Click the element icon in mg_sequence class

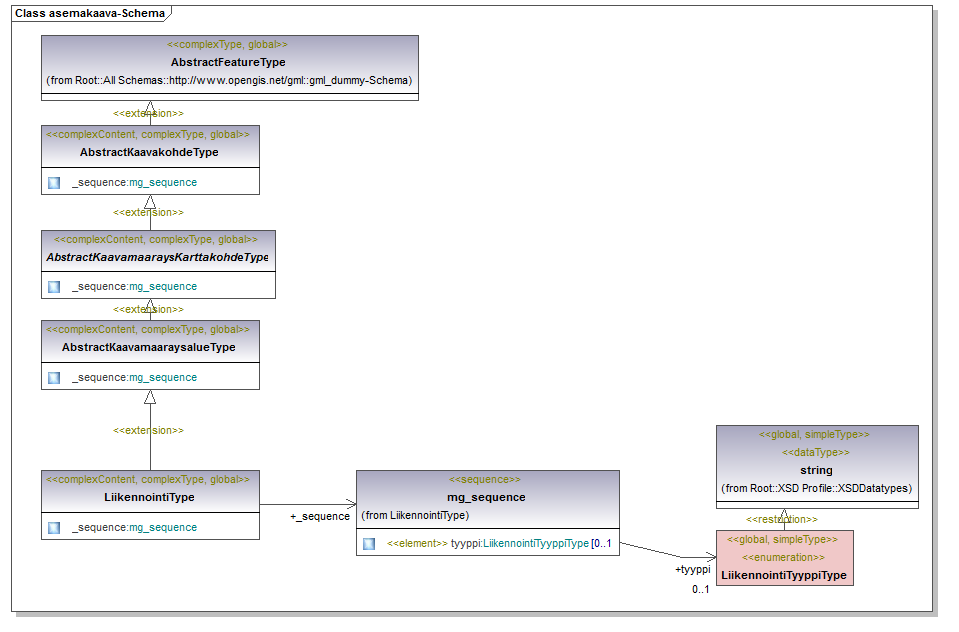tap(369, 544)
